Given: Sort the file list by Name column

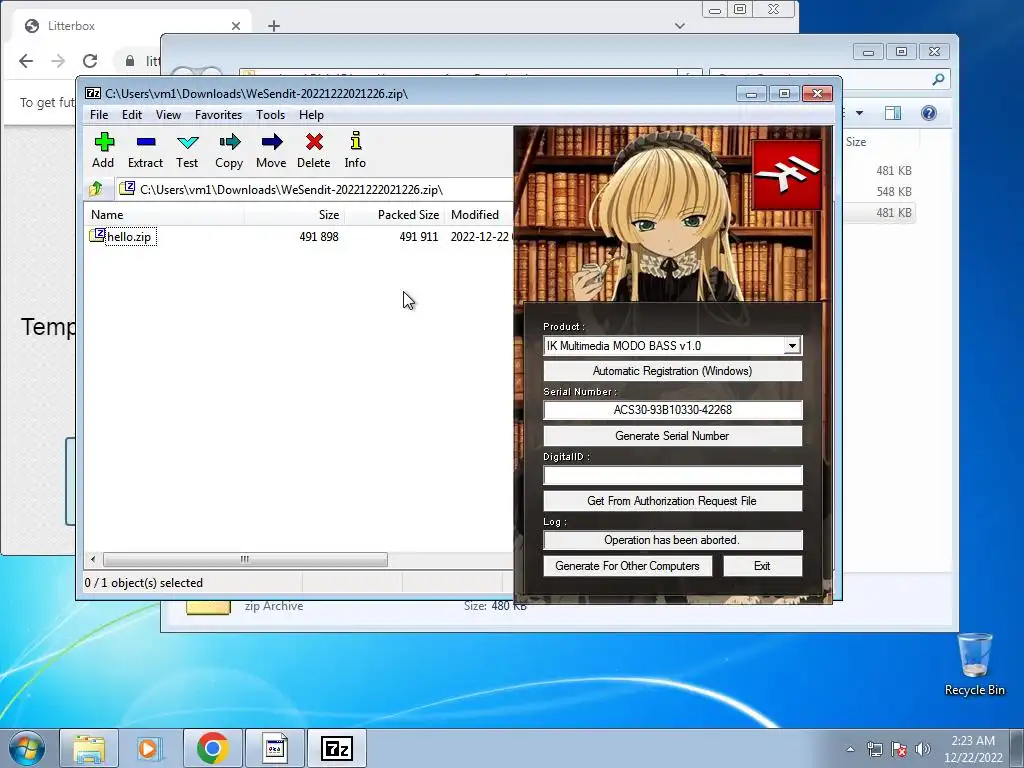Looking at the screenshot, I should coord(165,215).
